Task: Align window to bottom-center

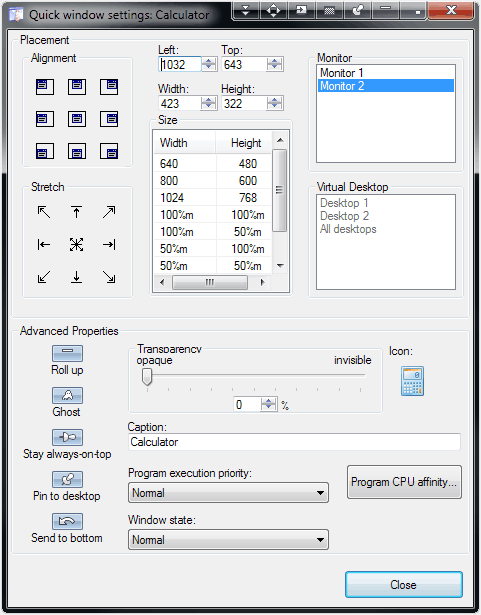Action: click(77, 151)
